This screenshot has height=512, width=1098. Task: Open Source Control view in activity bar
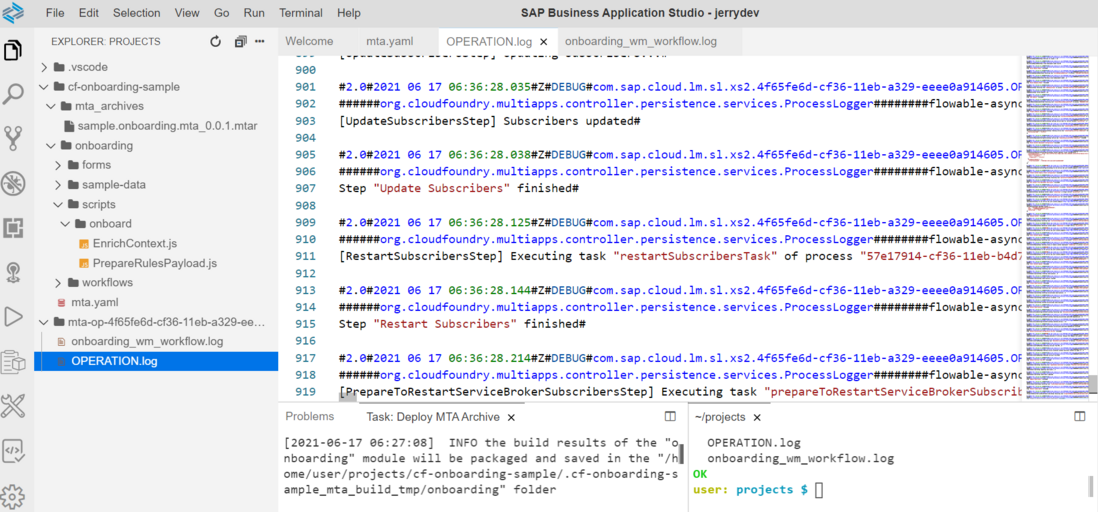pyautogui.click(x=13, y=139)
